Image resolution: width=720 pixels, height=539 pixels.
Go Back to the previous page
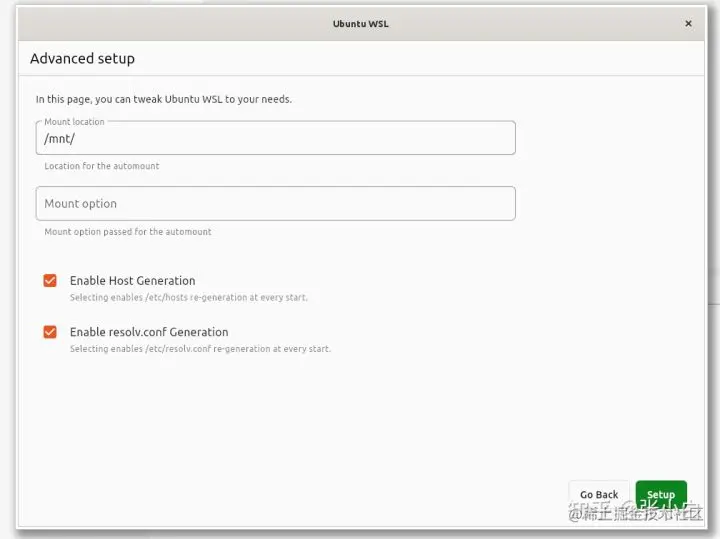599,494
